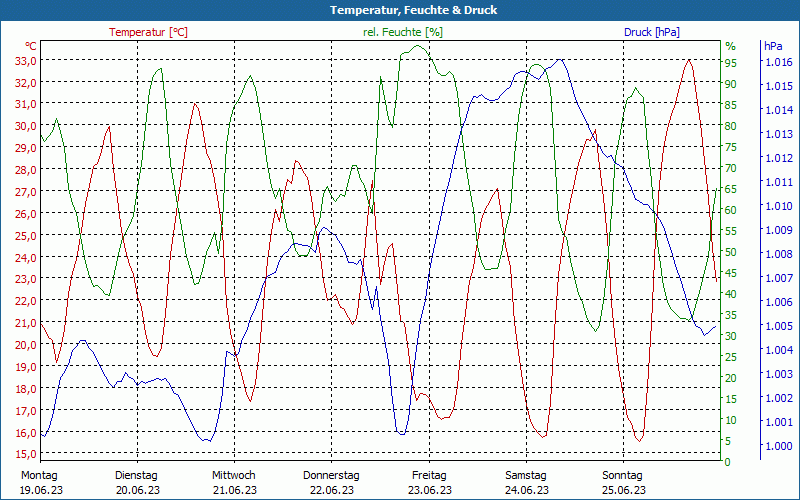The image size is (800, 500).
Task: Click the 'Dienstag' day label
Action: pyautogui.click(x=136, y=475)
